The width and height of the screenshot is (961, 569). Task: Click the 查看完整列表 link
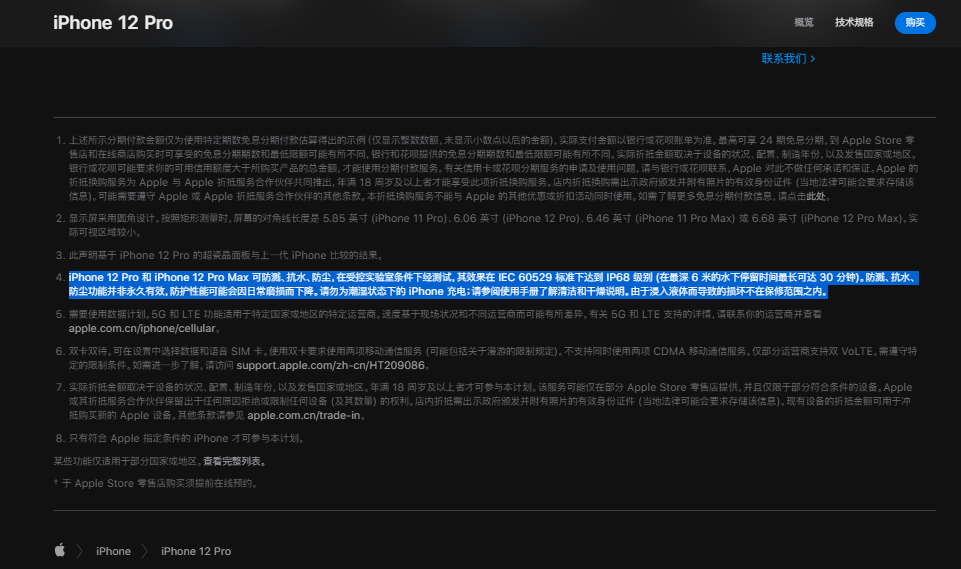[233, 461]
